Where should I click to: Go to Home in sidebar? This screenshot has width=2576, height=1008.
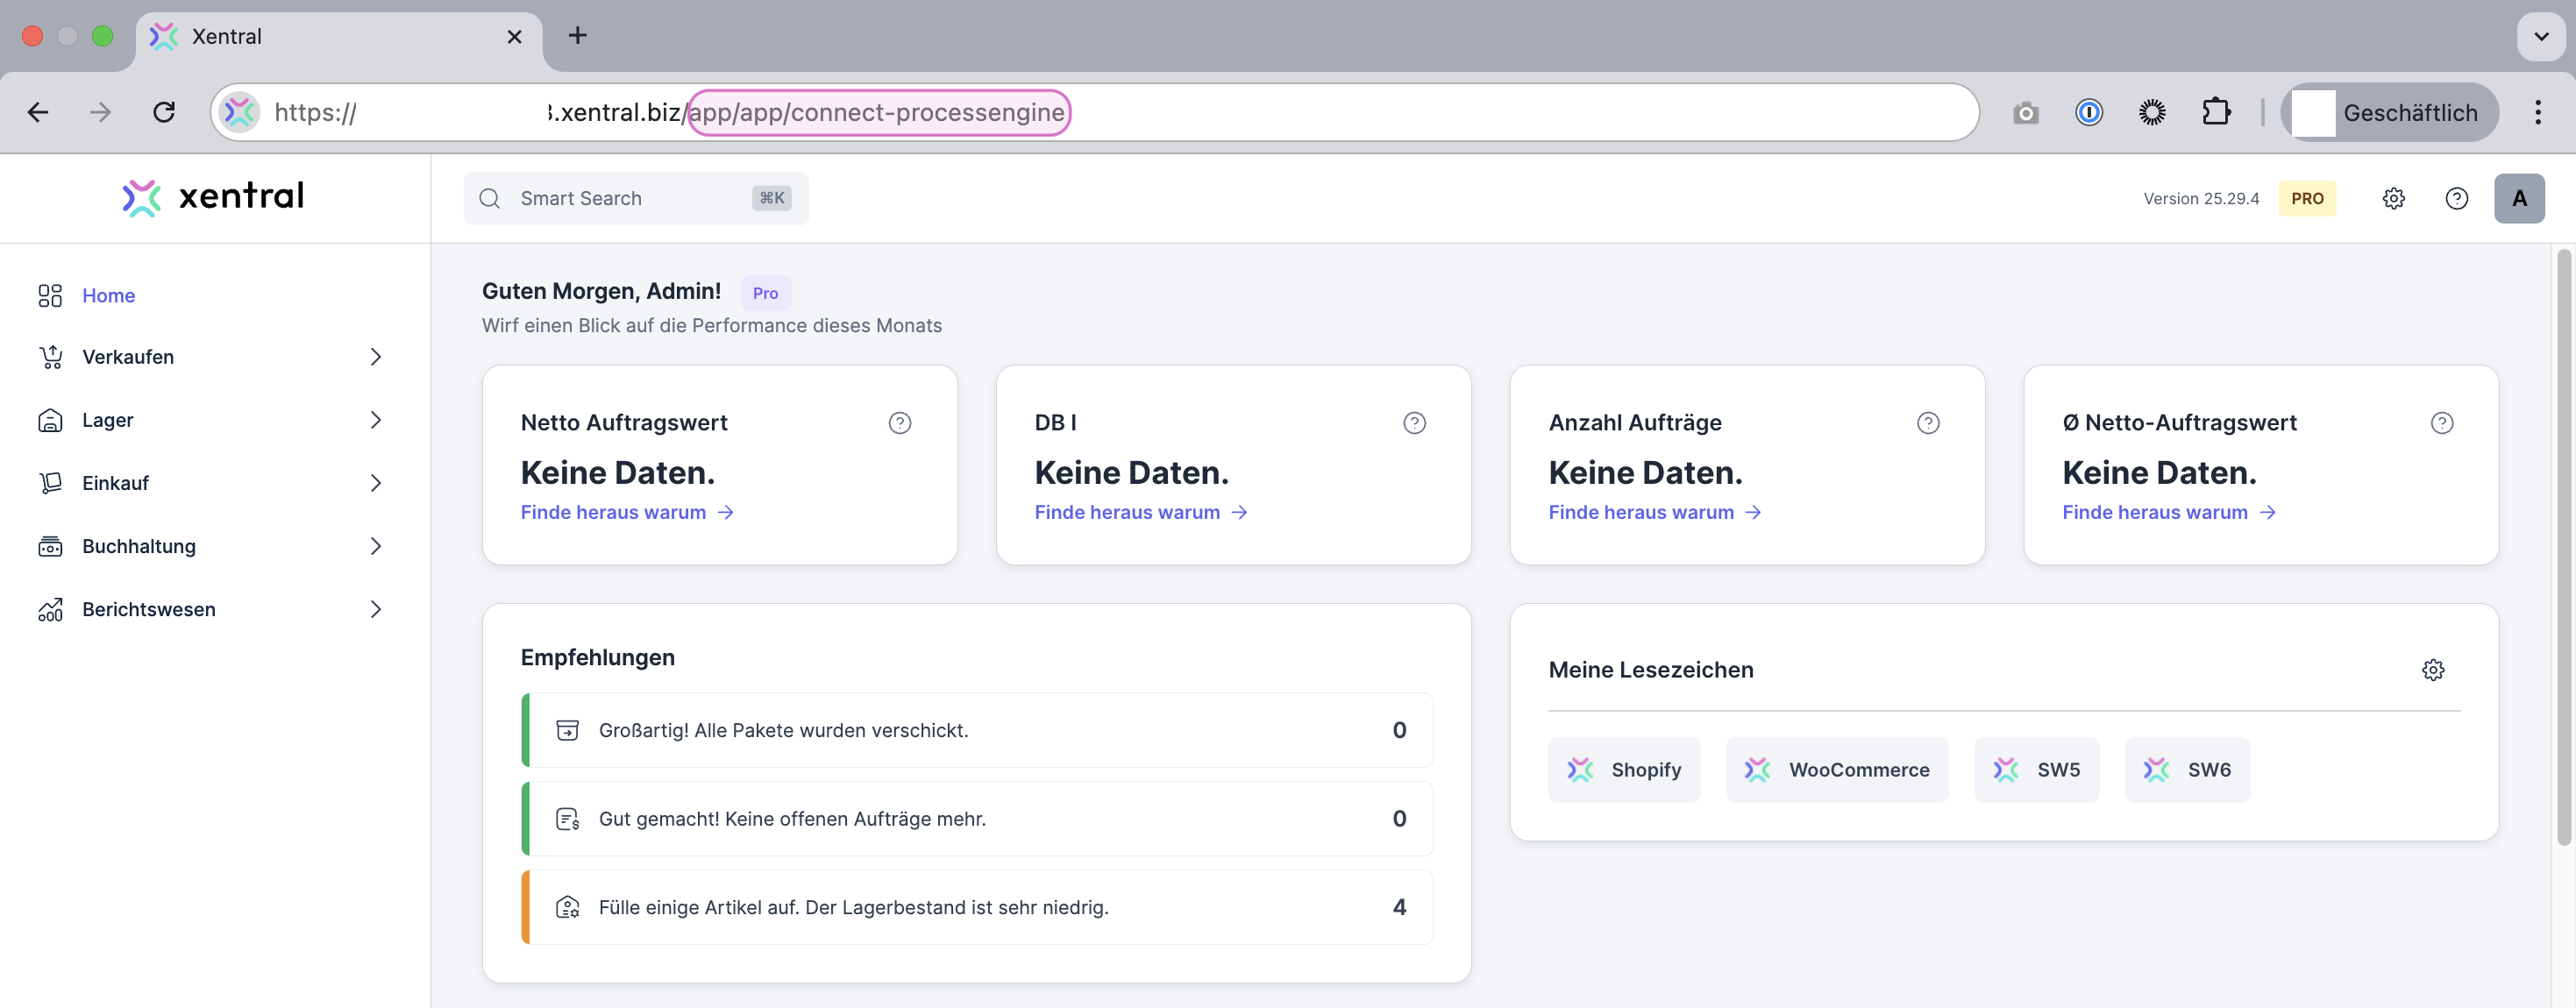(108, 295)
